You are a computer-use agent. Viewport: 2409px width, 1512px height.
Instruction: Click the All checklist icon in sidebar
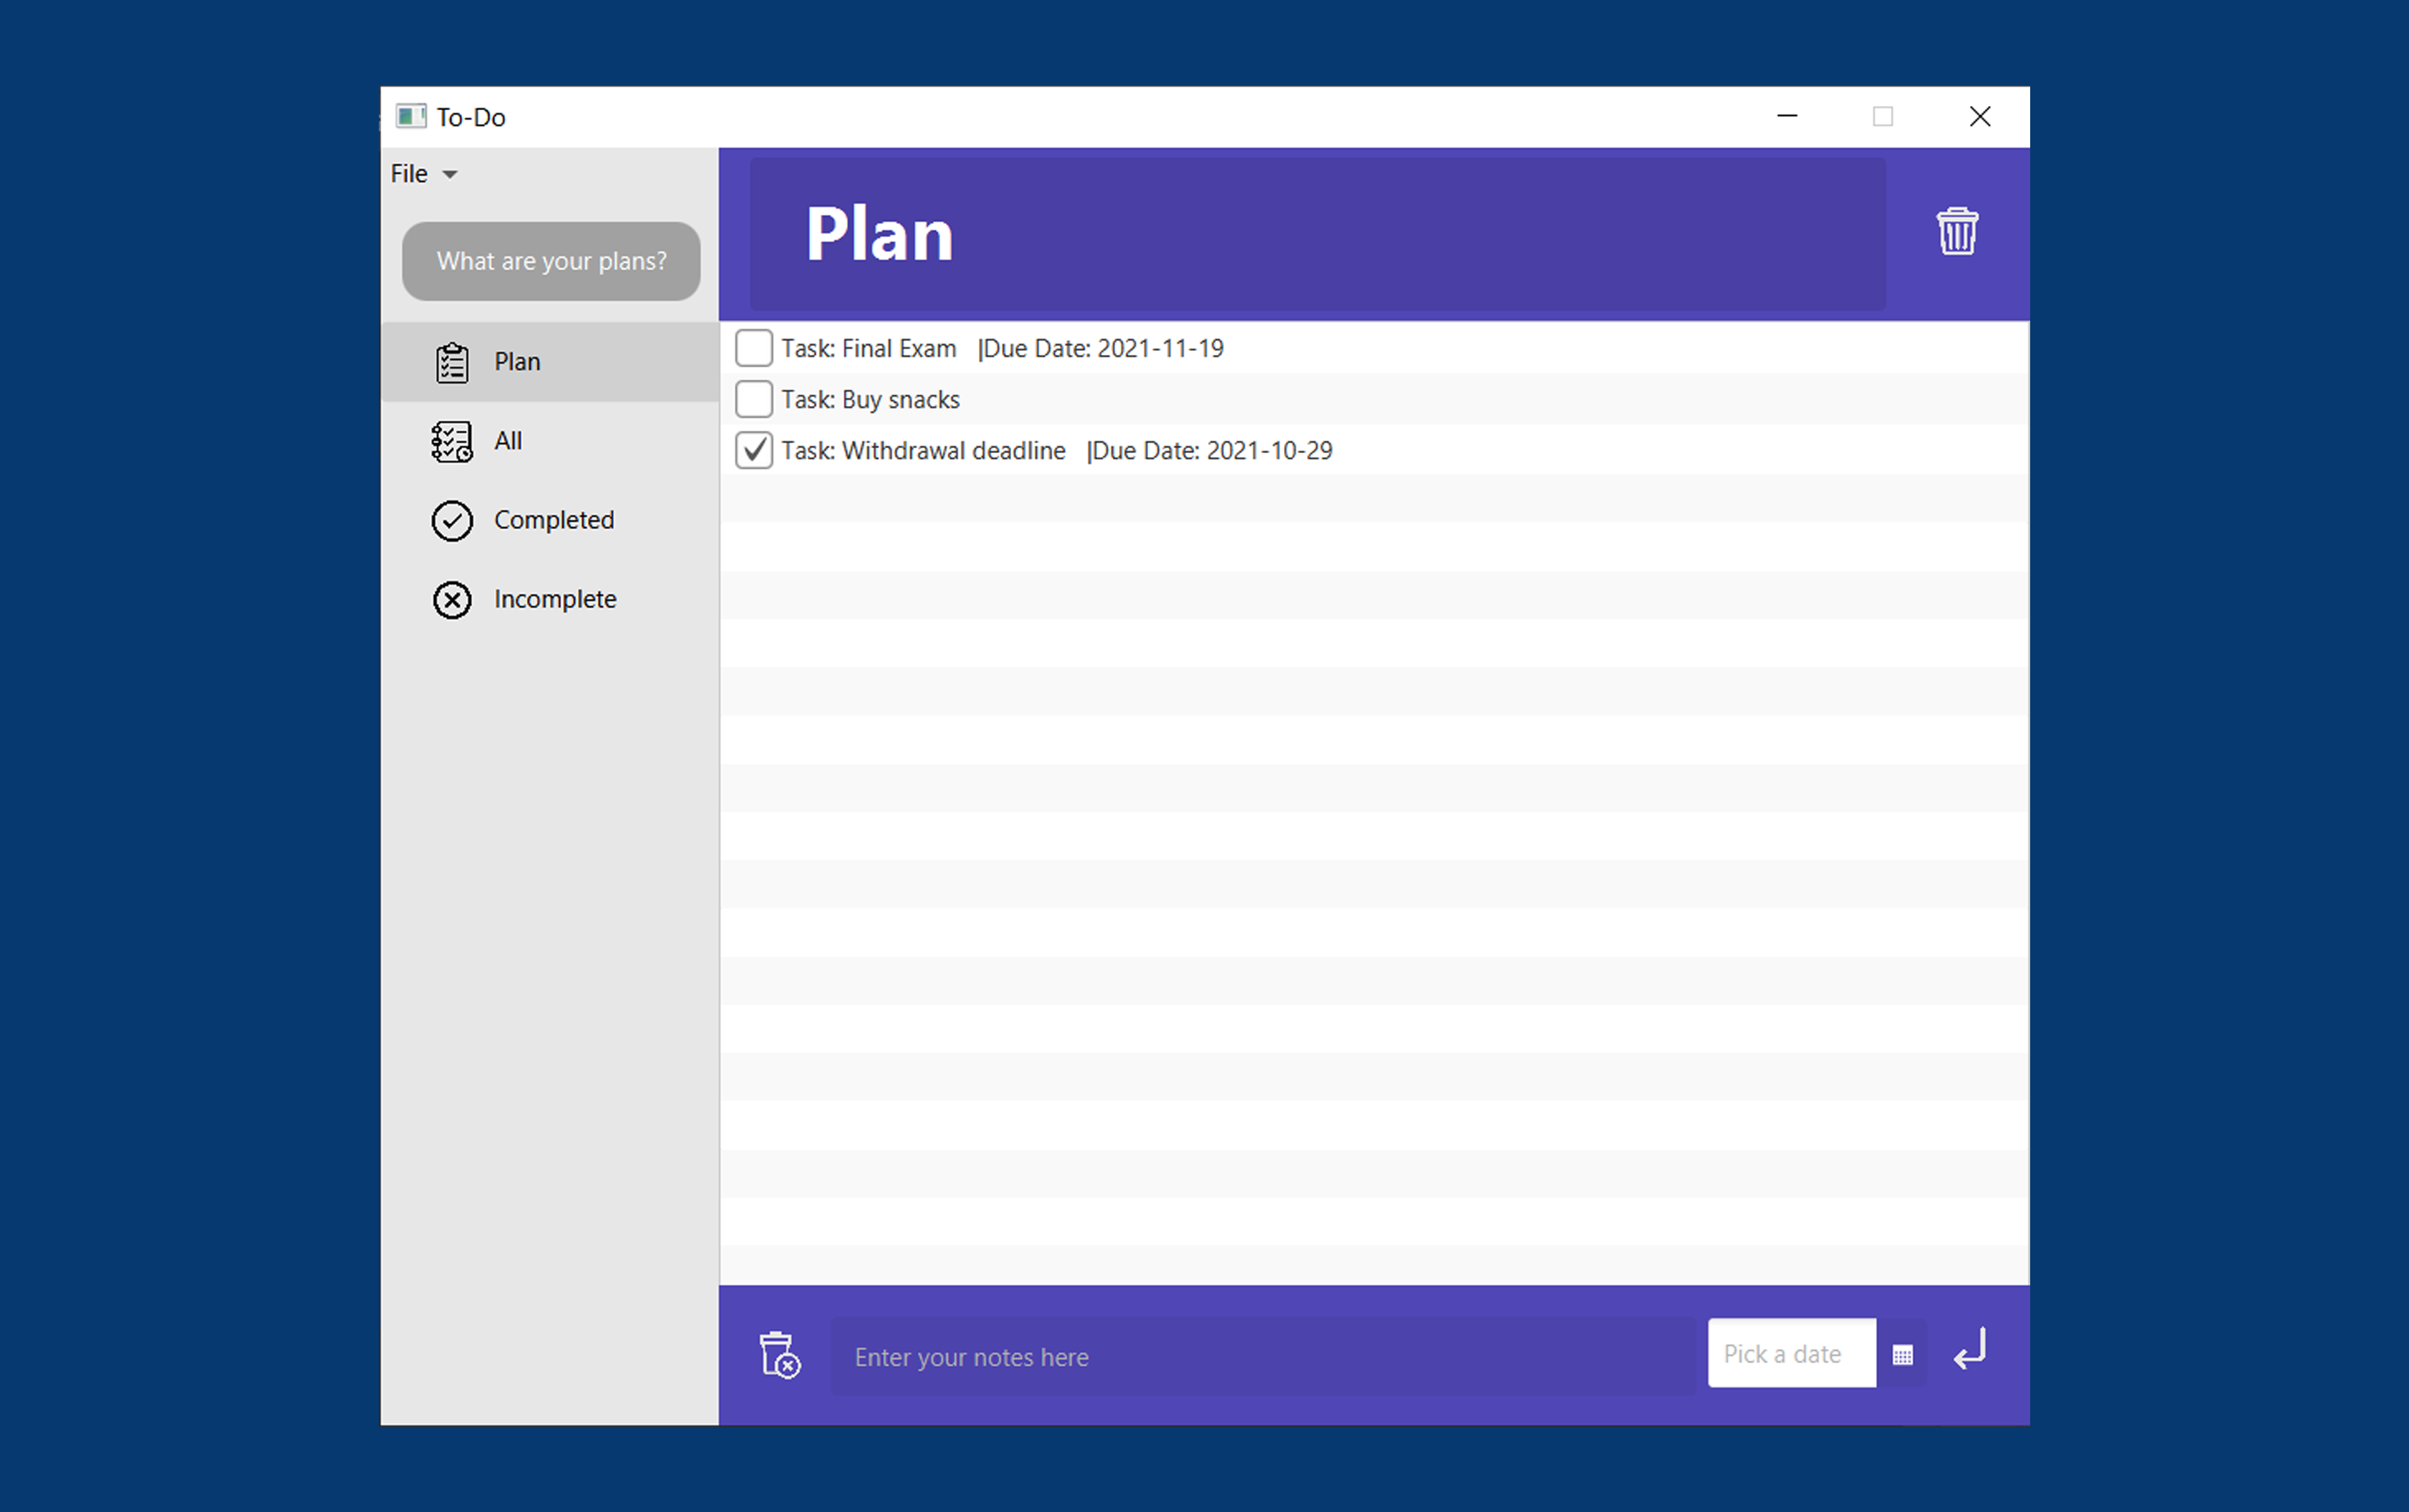click(452, 441)
